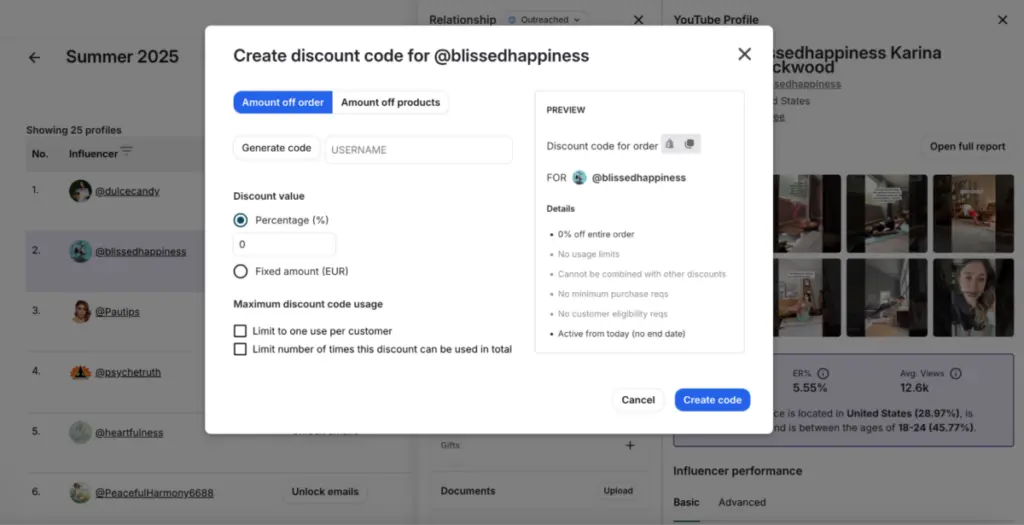Click the back arrow beside Summer 2025
The height and width of the screenshot is (525, 1024).
click(34, 57)
